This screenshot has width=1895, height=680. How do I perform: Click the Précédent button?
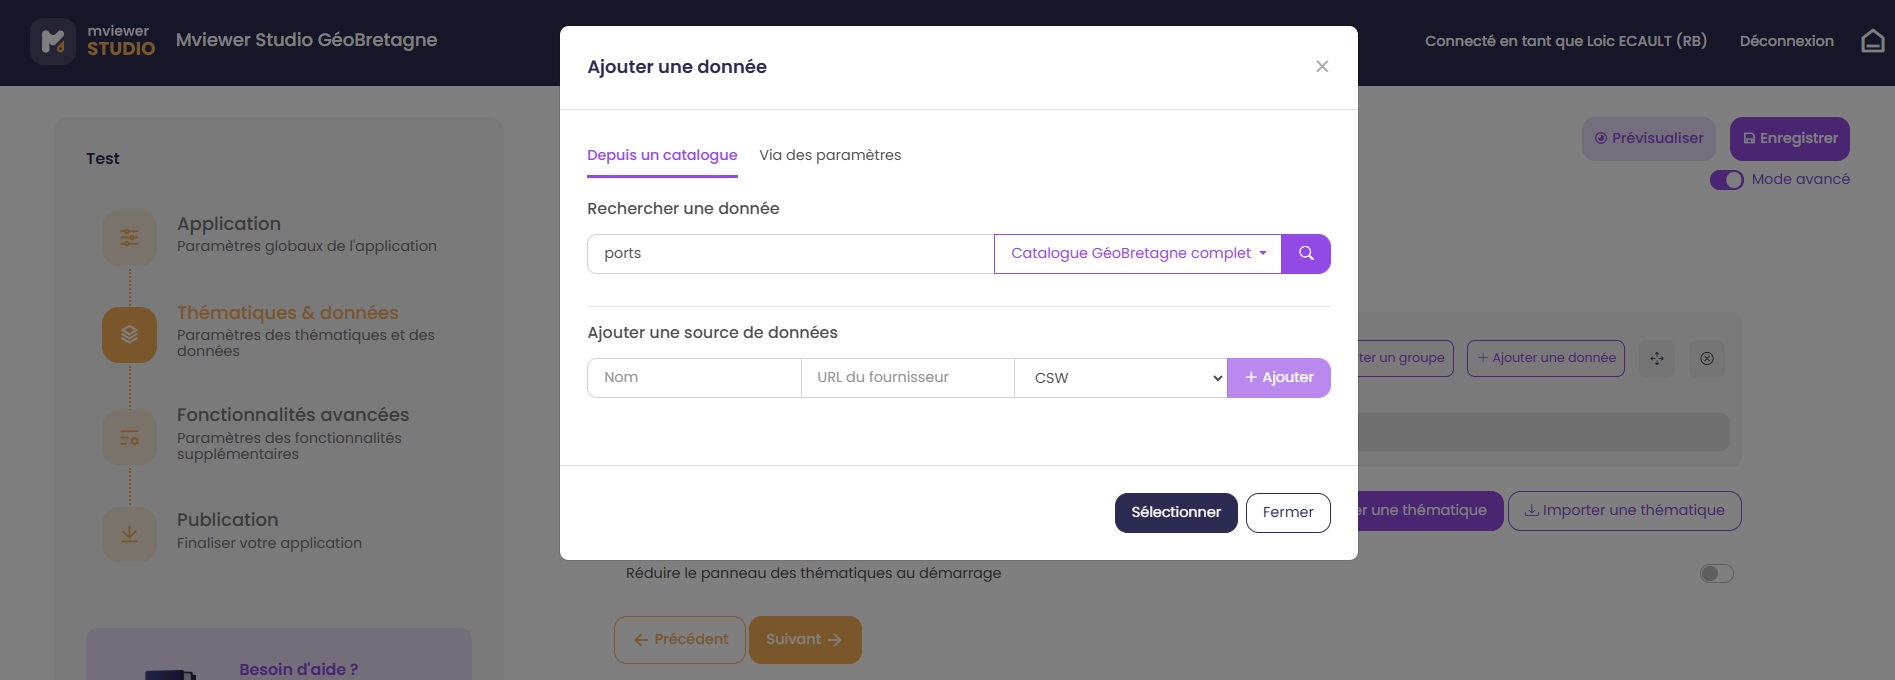680,640
